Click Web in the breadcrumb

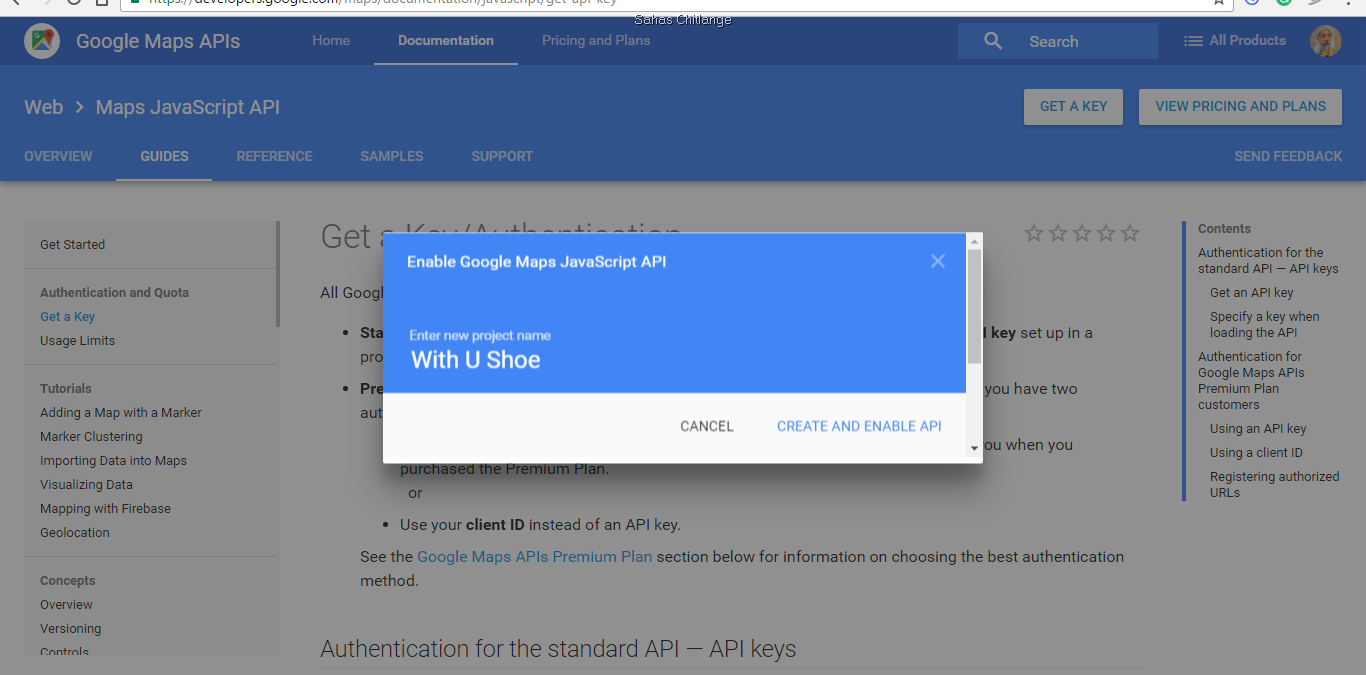44,107
